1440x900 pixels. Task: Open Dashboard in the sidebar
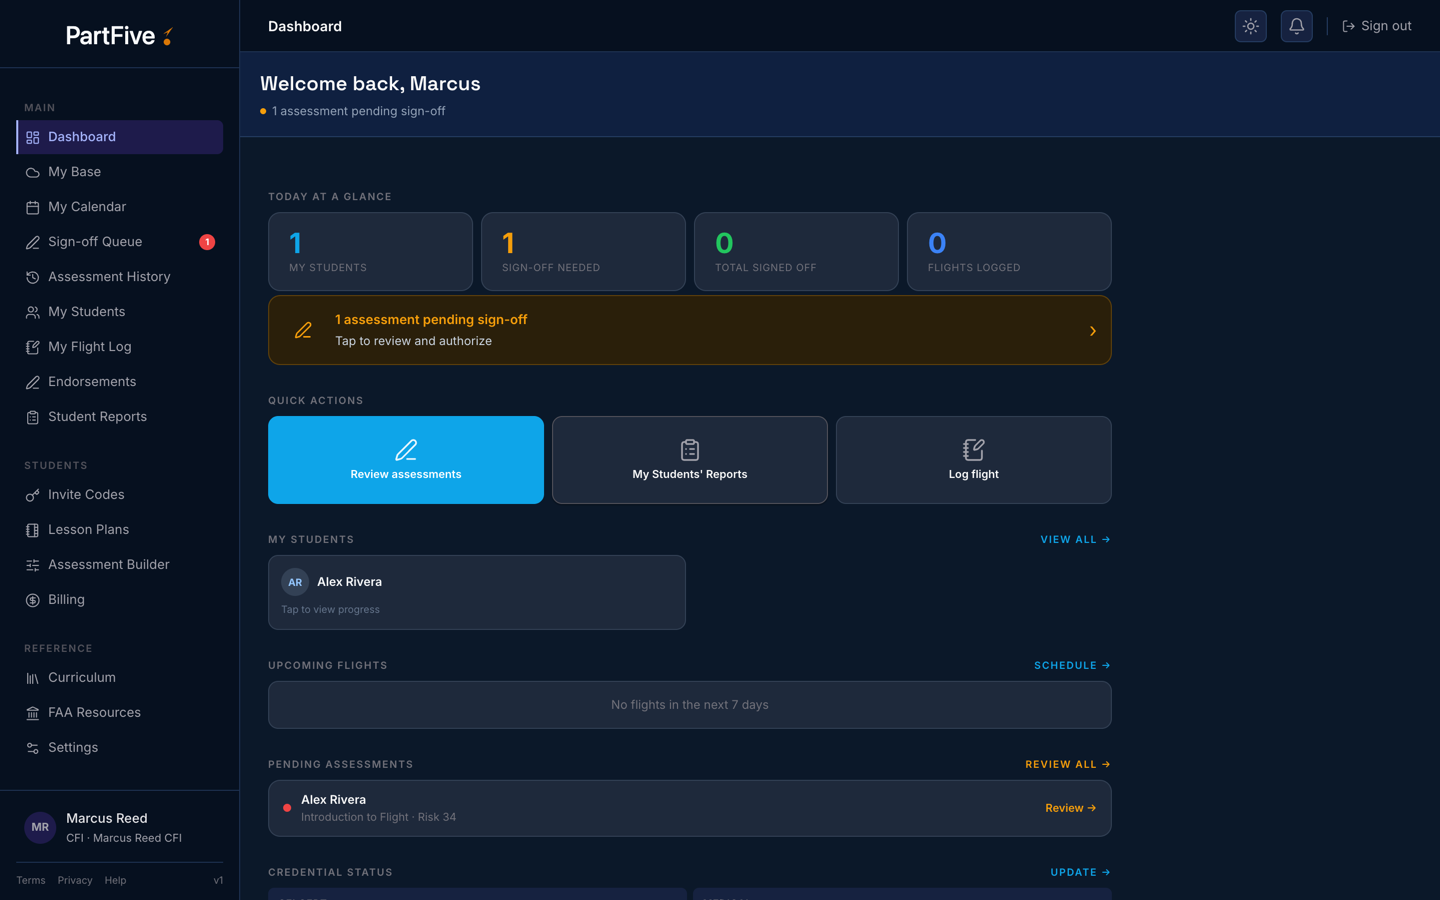click(x=120, y=137)
